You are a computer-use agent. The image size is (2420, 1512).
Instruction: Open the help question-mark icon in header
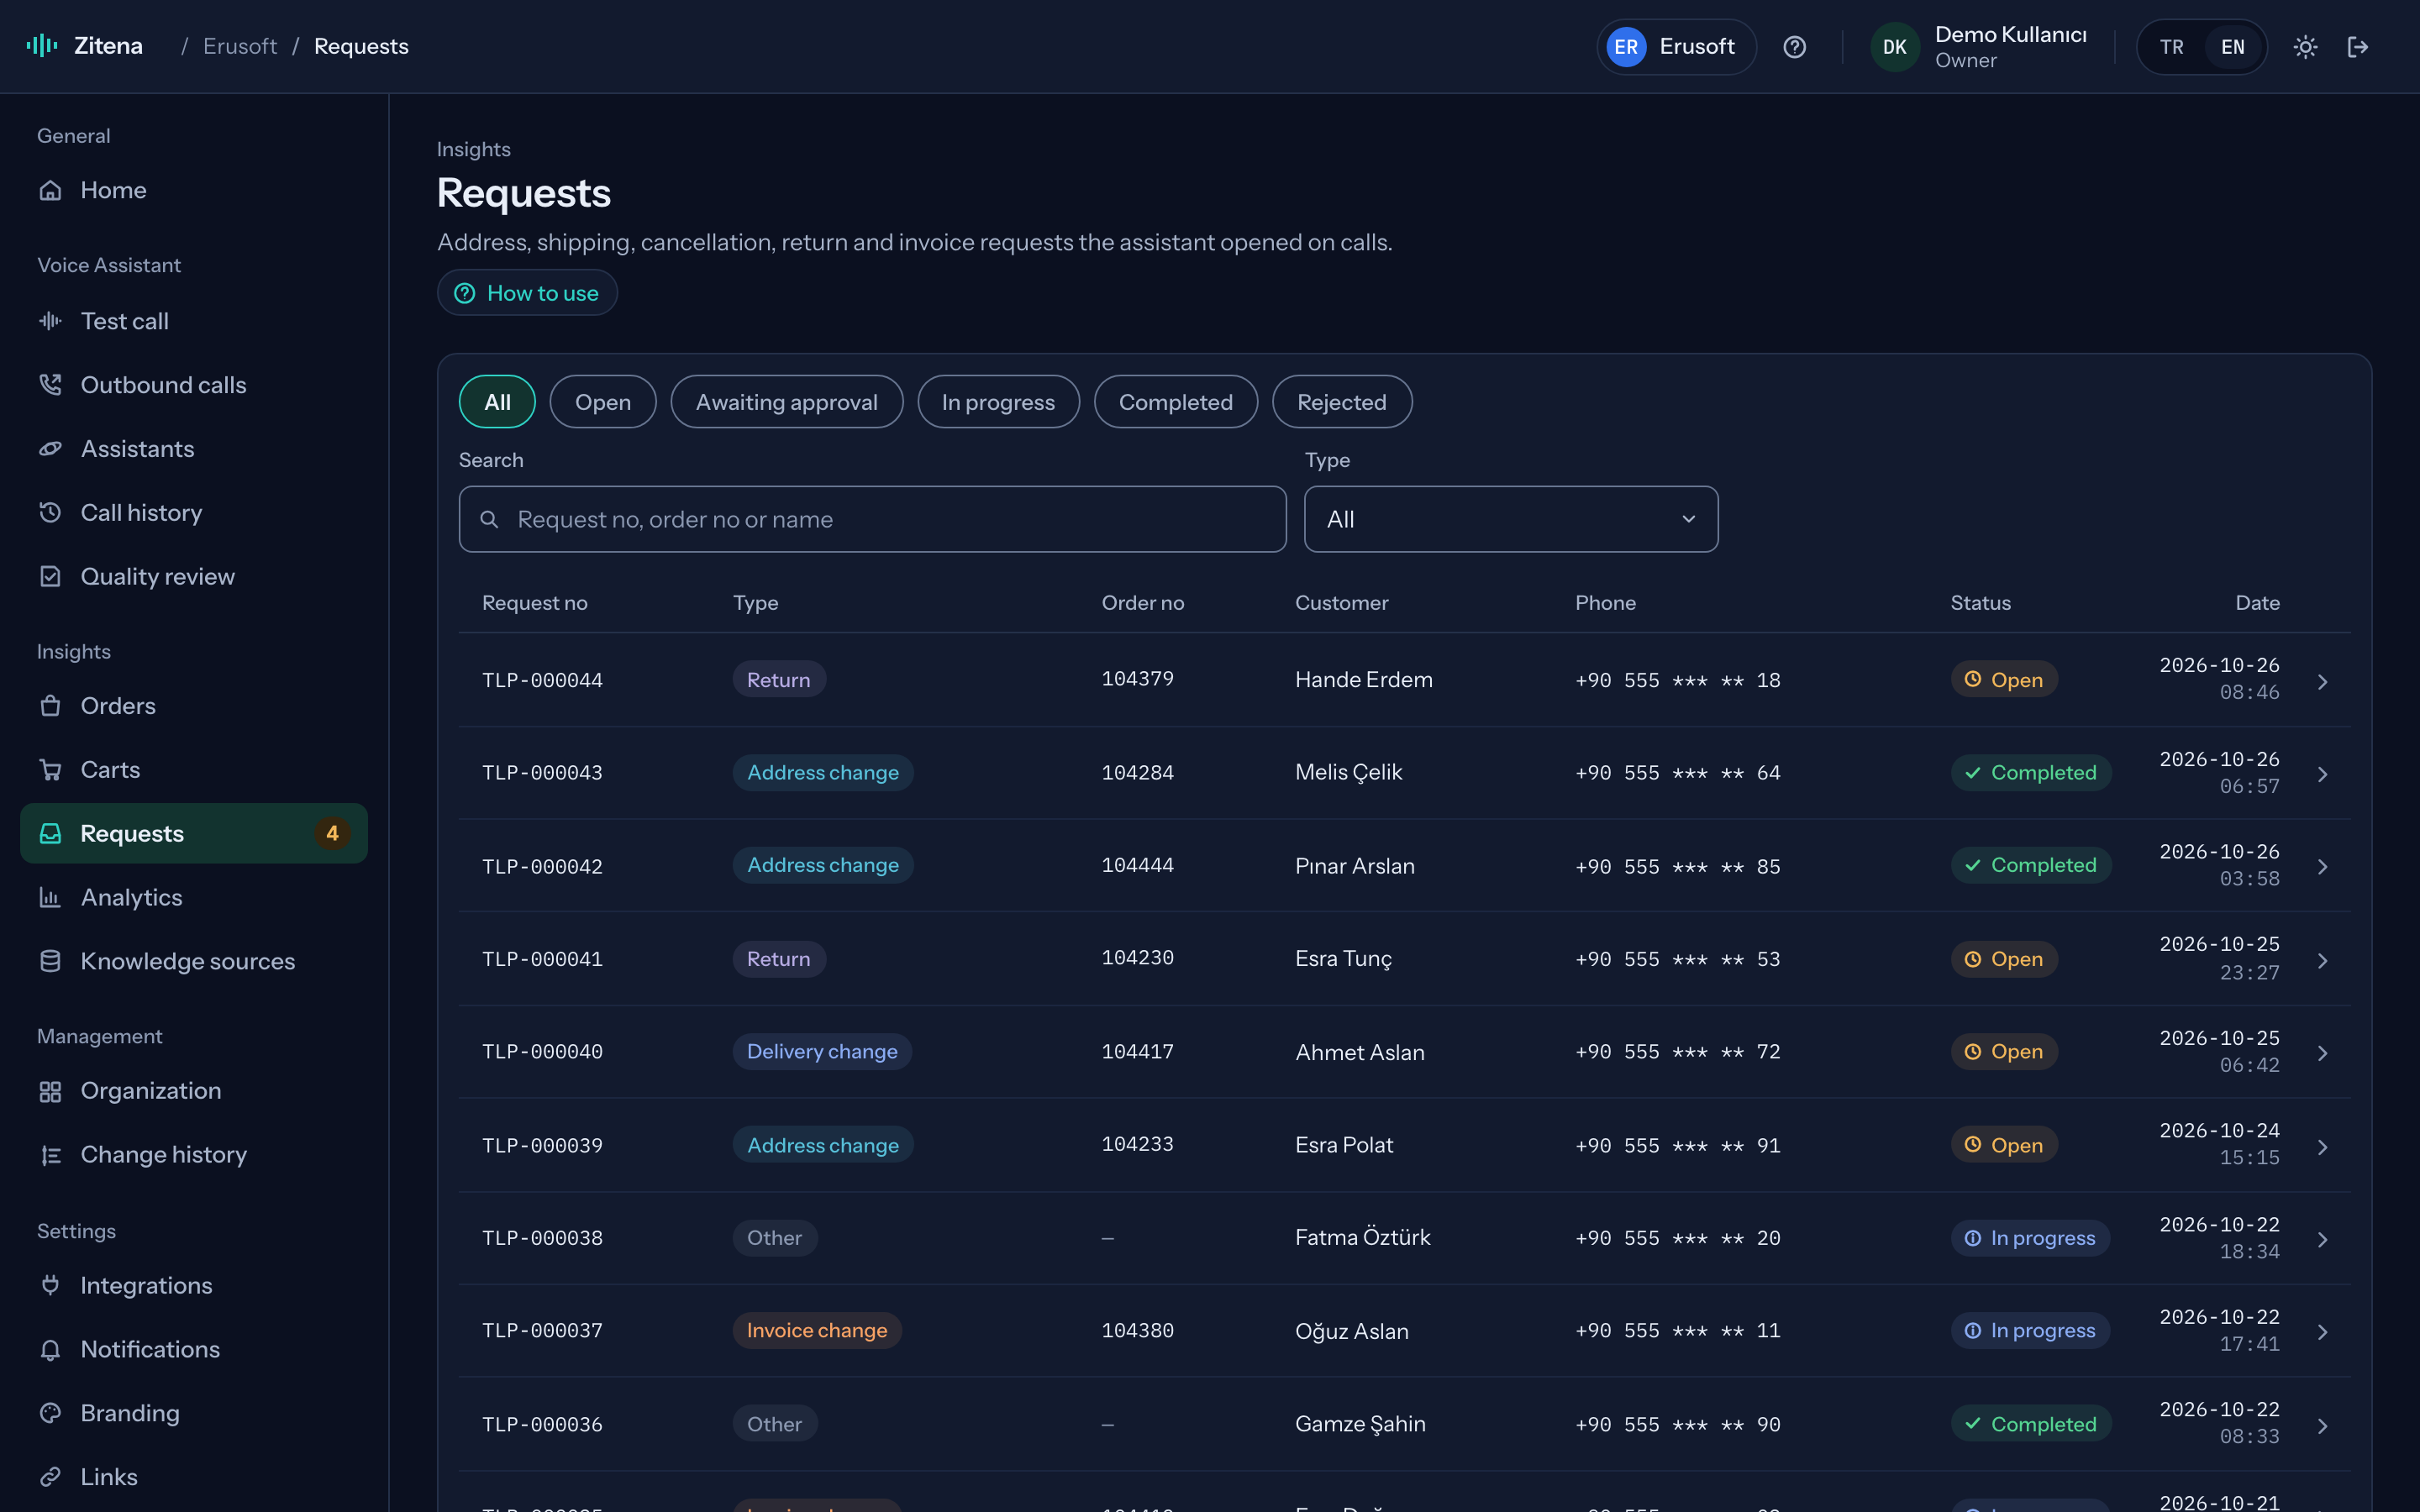point(1794,47)
